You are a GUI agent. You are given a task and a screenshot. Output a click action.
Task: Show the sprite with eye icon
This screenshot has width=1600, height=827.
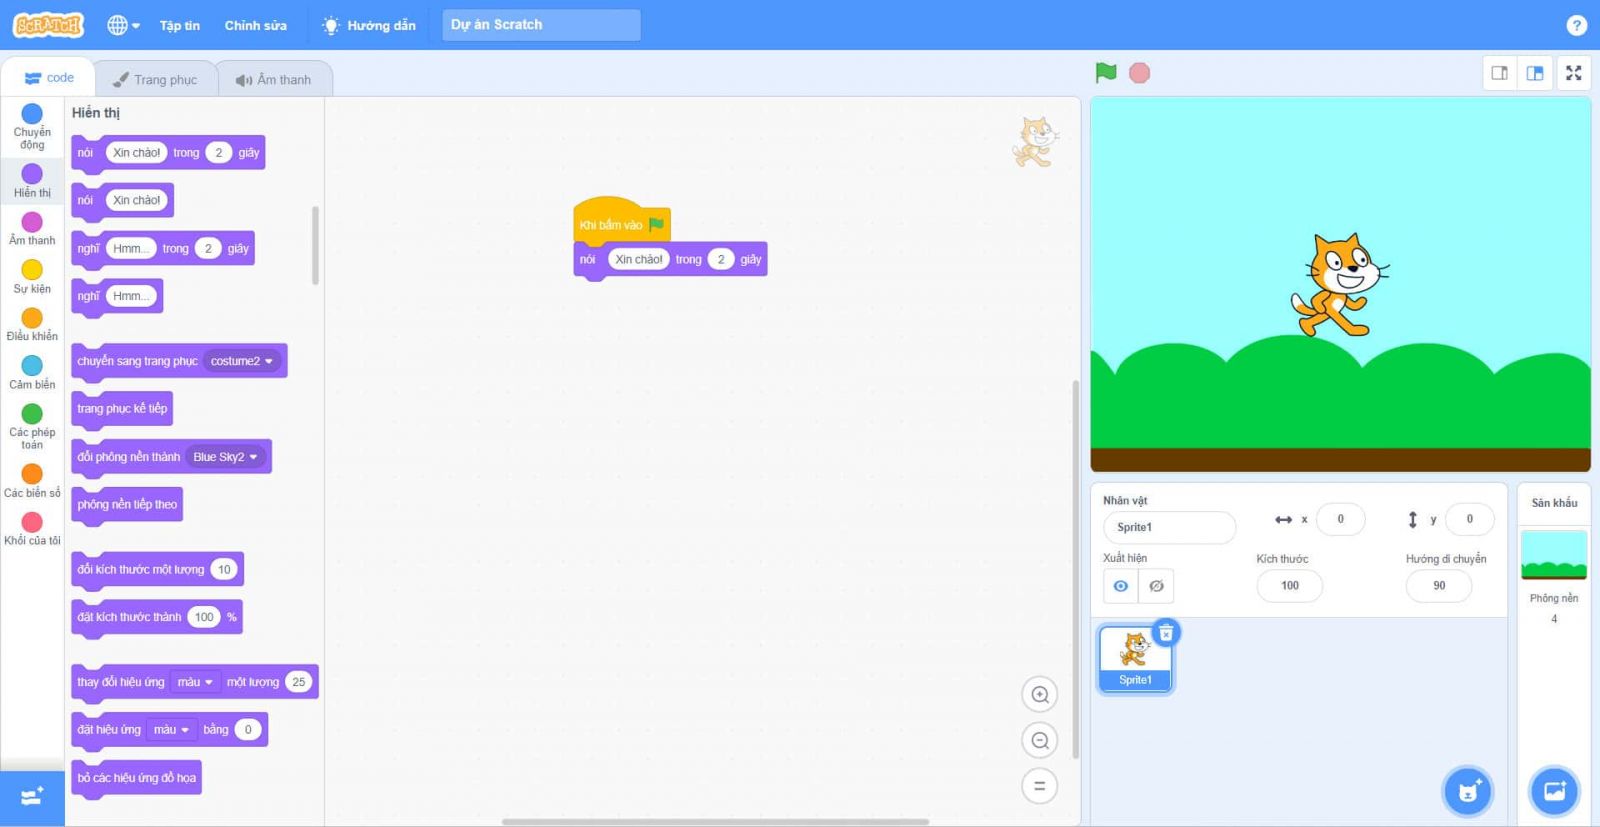click(x=1121, y=586)
